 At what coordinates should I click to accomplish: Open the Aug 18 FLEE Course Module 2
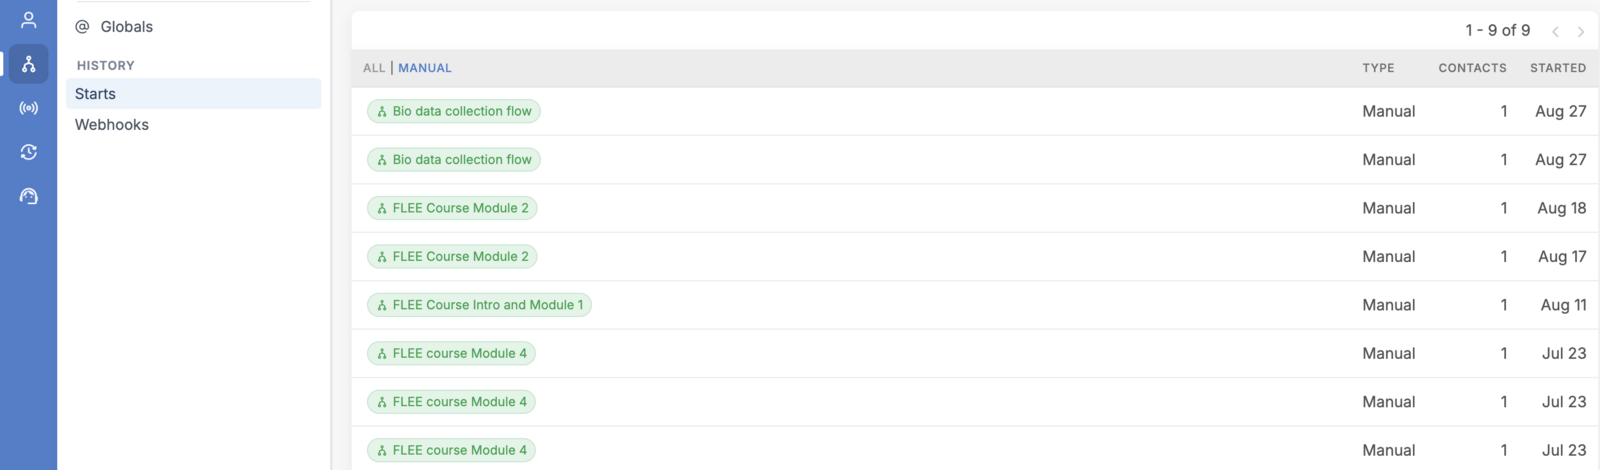(x=452, y=208)
